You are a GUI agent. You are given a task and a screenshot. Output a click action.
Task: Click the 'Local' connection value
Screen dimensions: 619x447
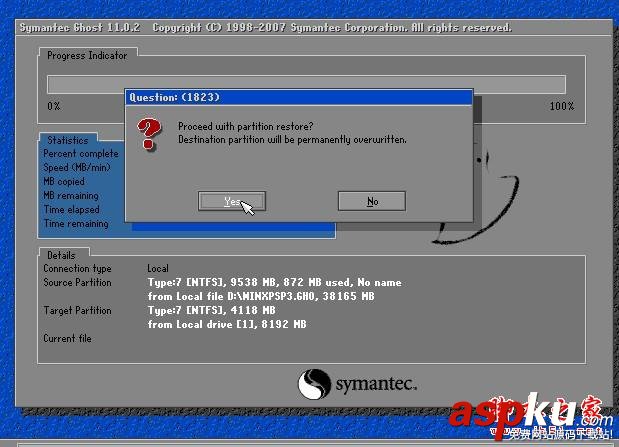click(158, 269)
